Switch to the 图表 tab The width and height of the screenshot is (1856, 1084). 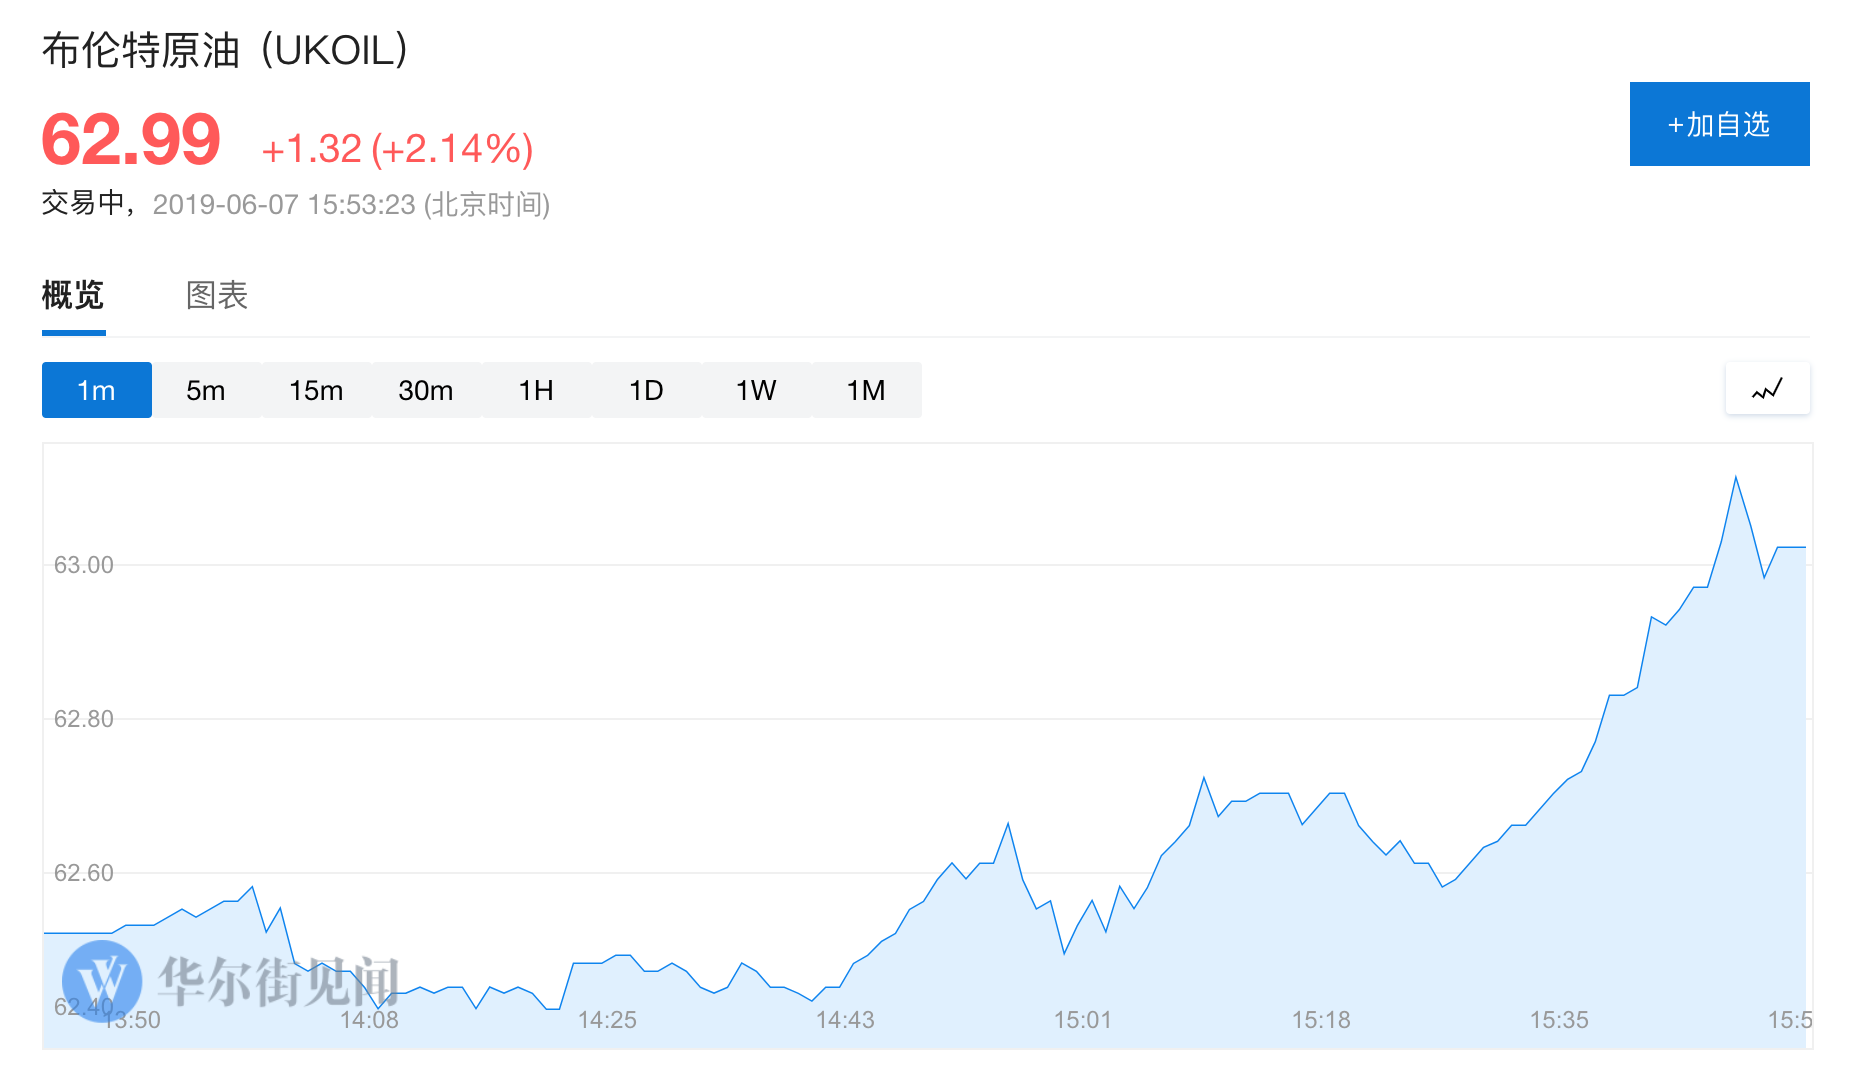pos(217,295)
